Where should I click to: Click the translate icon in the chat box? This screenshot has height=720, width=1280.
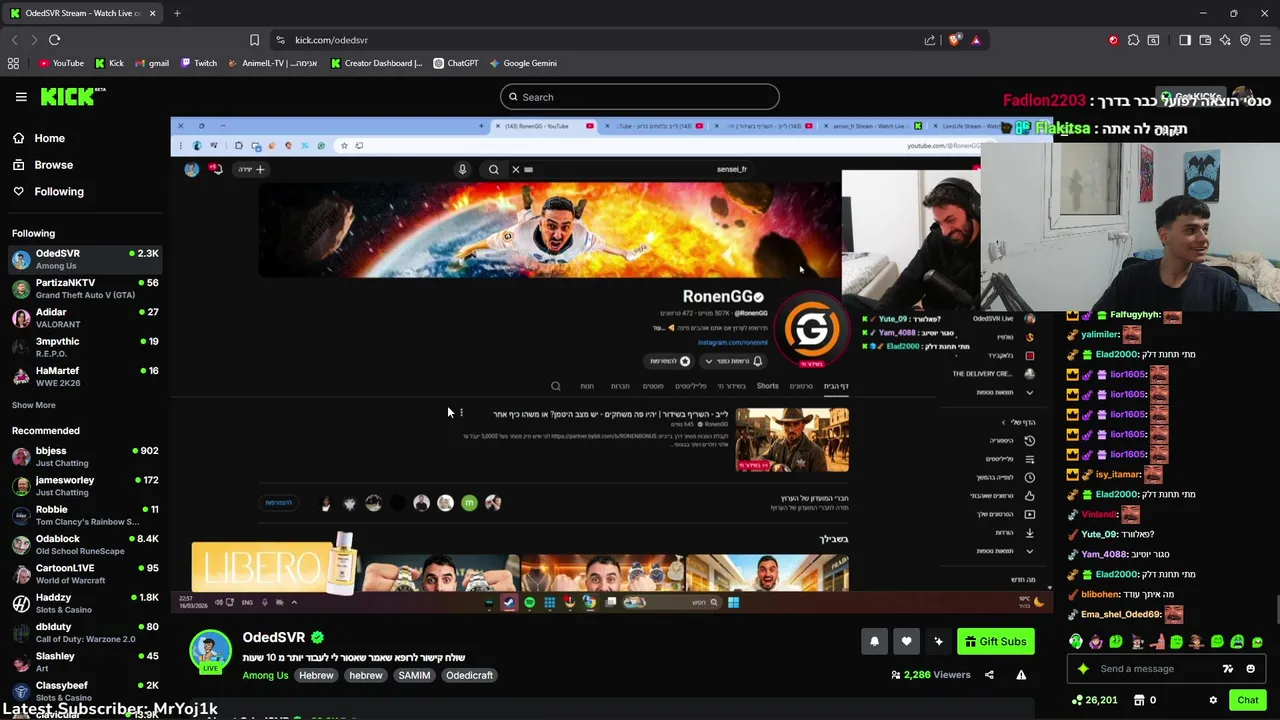(x=1228, y=669)
